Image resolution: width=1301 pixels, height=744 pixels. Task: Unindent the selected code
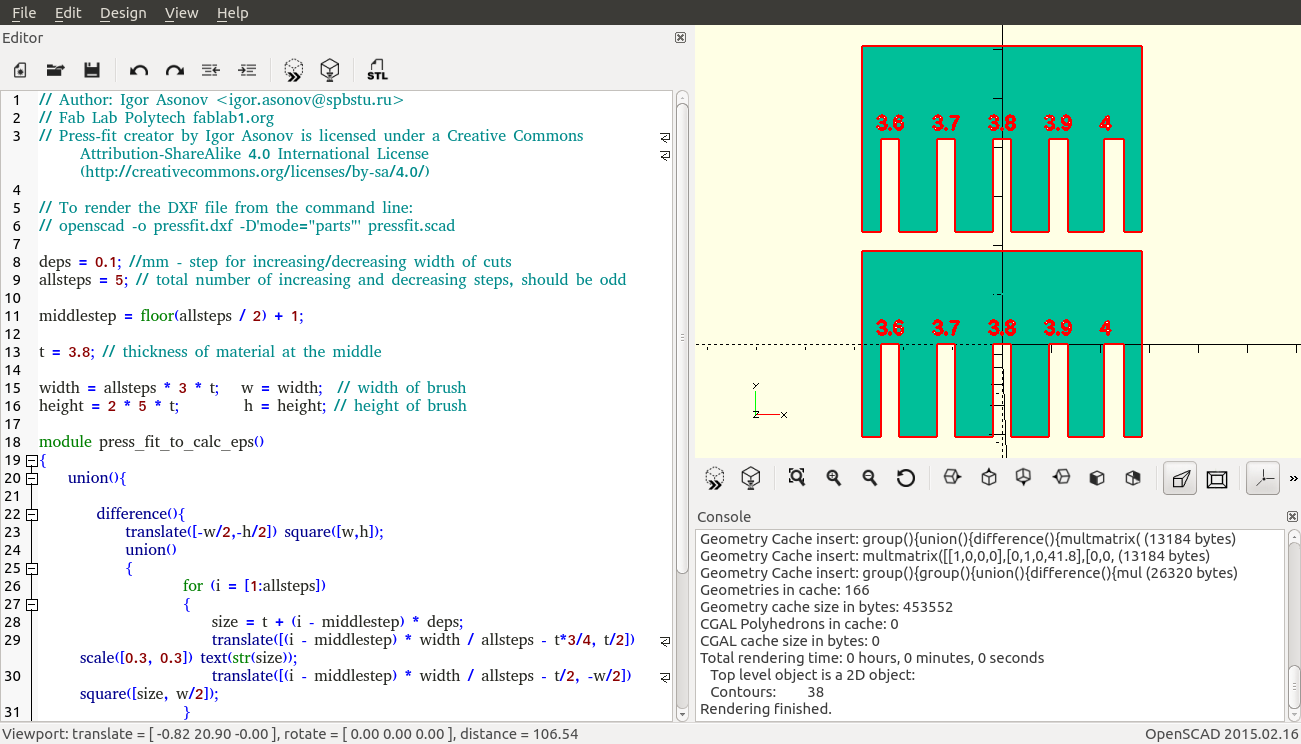(x=211, y=70)
